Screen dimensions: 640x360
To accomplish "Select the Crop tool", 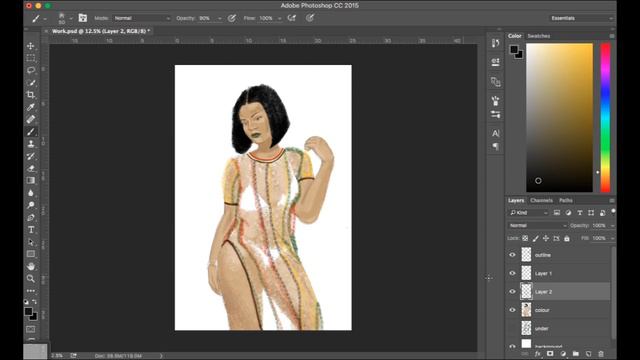I will [31, 95].
